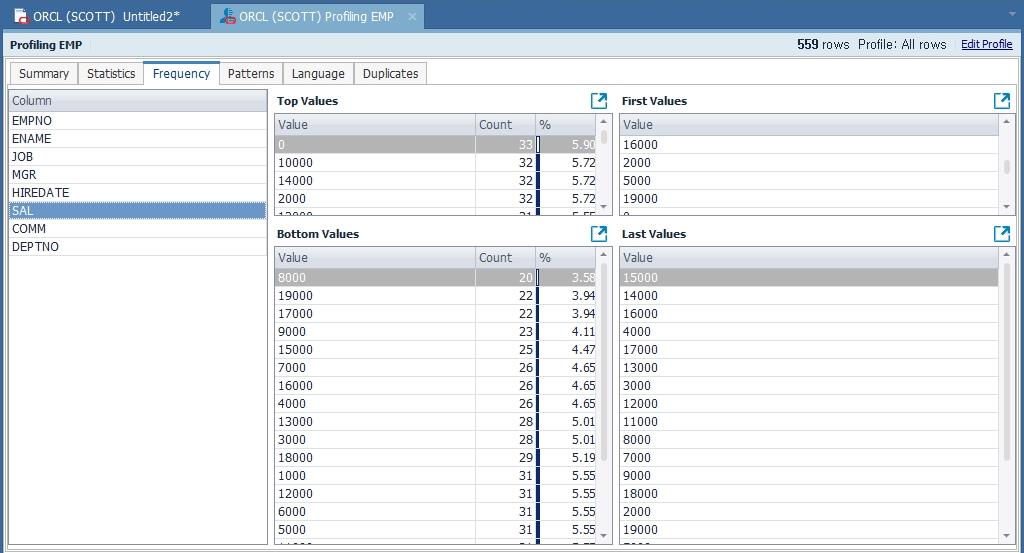The image size is (1024, 553).
Task: Show the Duplicates tab
Action: click(x=390, y=74)
